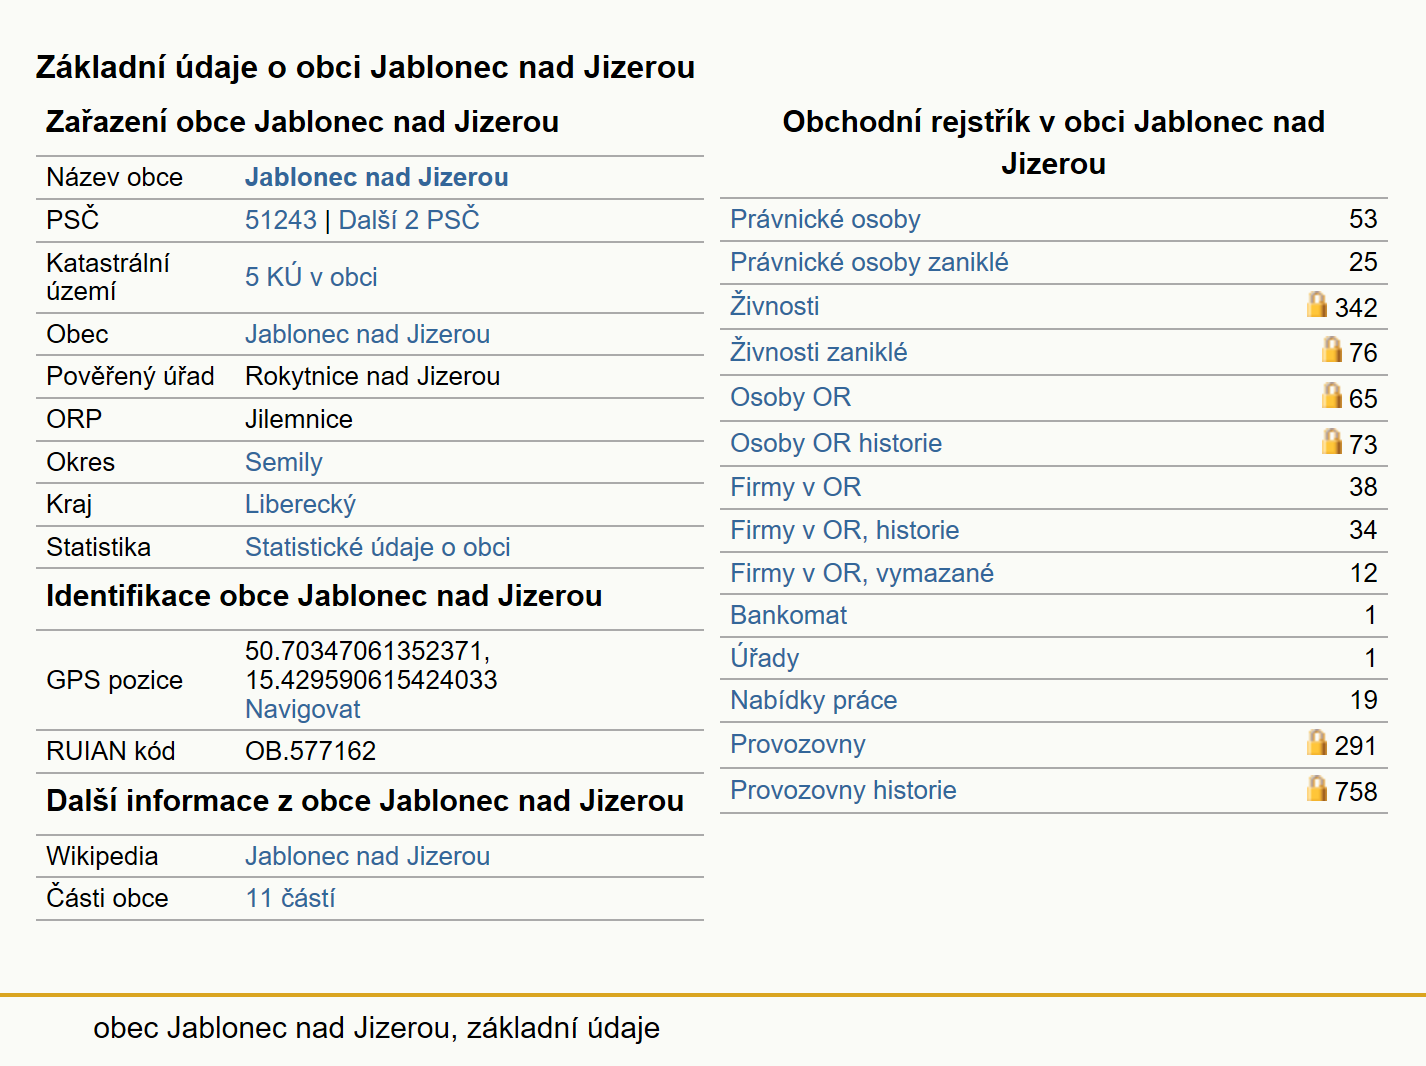
Task: Open the Semily district link
Action: tap(284, 462)
